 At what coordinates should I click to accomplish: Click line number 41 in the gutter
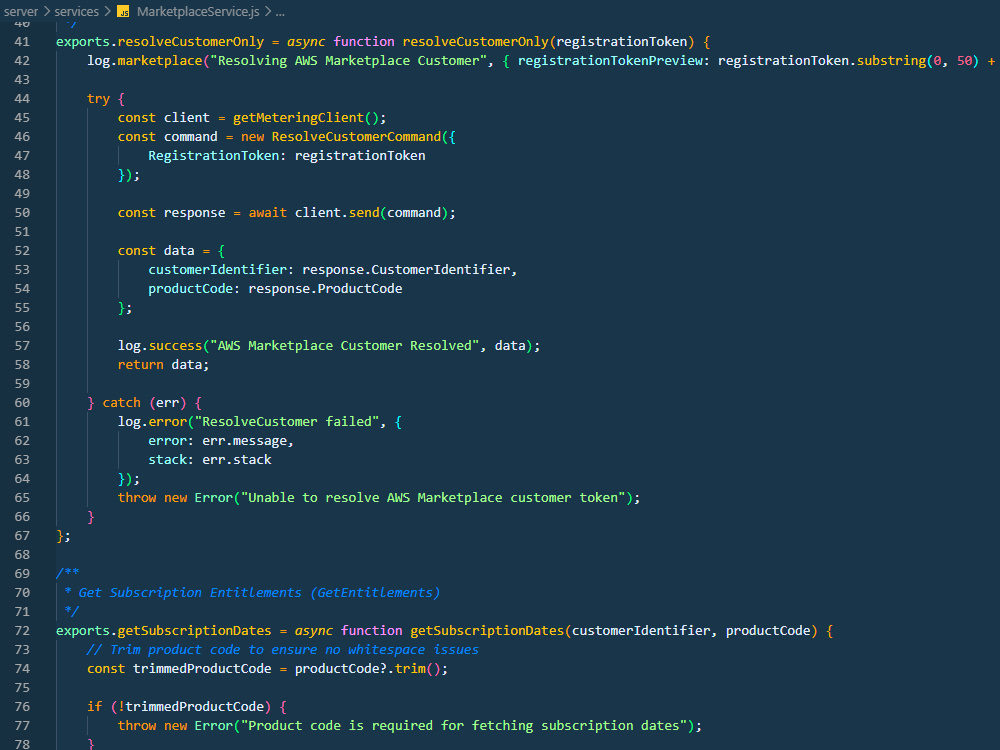tap(22, 41)
